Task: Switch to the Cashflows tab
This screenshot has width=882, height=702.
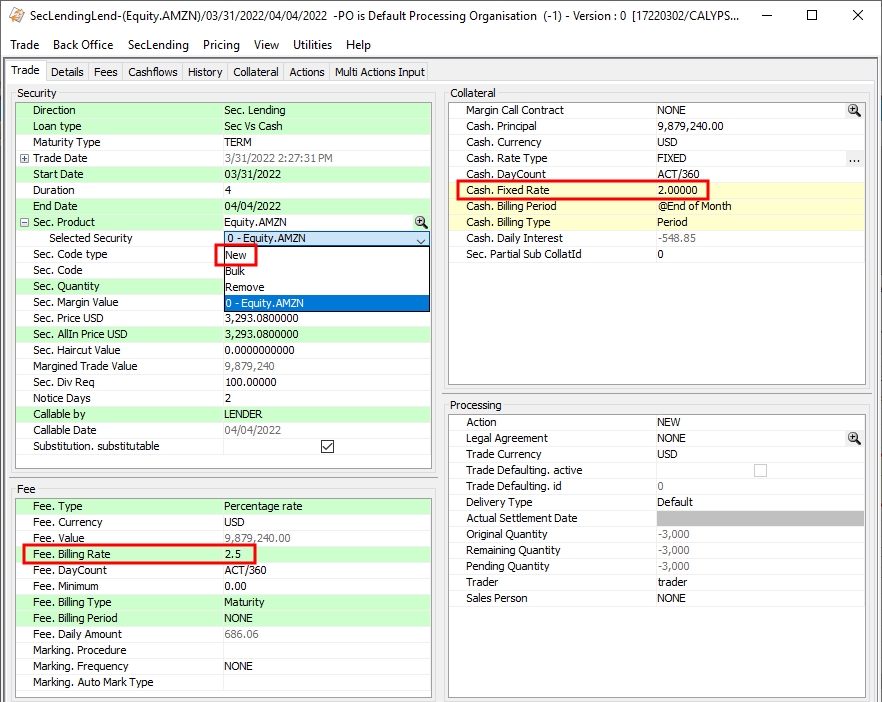Action: [152, 72]
